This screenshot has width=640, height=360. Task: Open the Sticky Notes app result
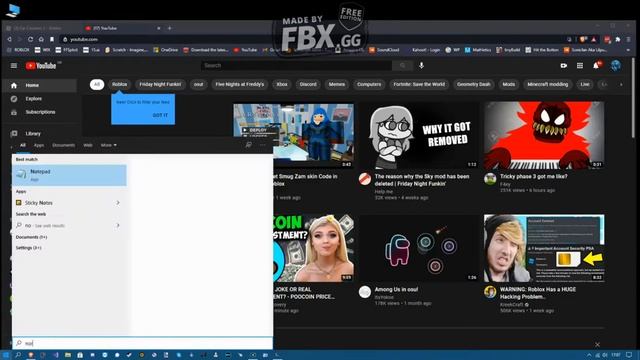pyautogui.click(x=64, y=202)
